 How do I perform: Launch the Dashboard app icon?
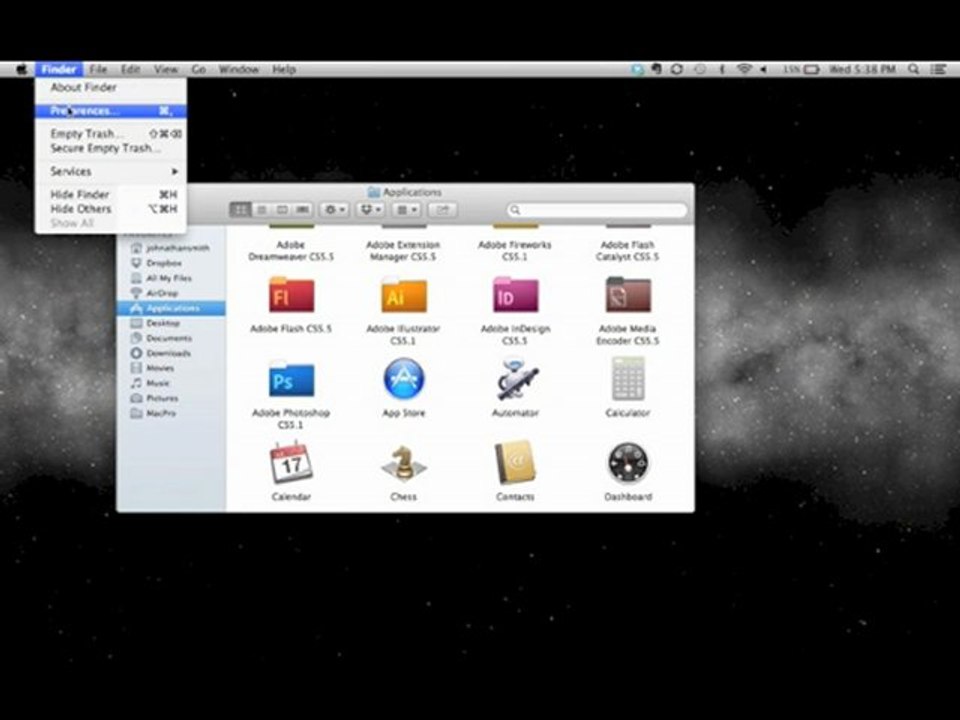pyautogui.click(x=628, y=463)
